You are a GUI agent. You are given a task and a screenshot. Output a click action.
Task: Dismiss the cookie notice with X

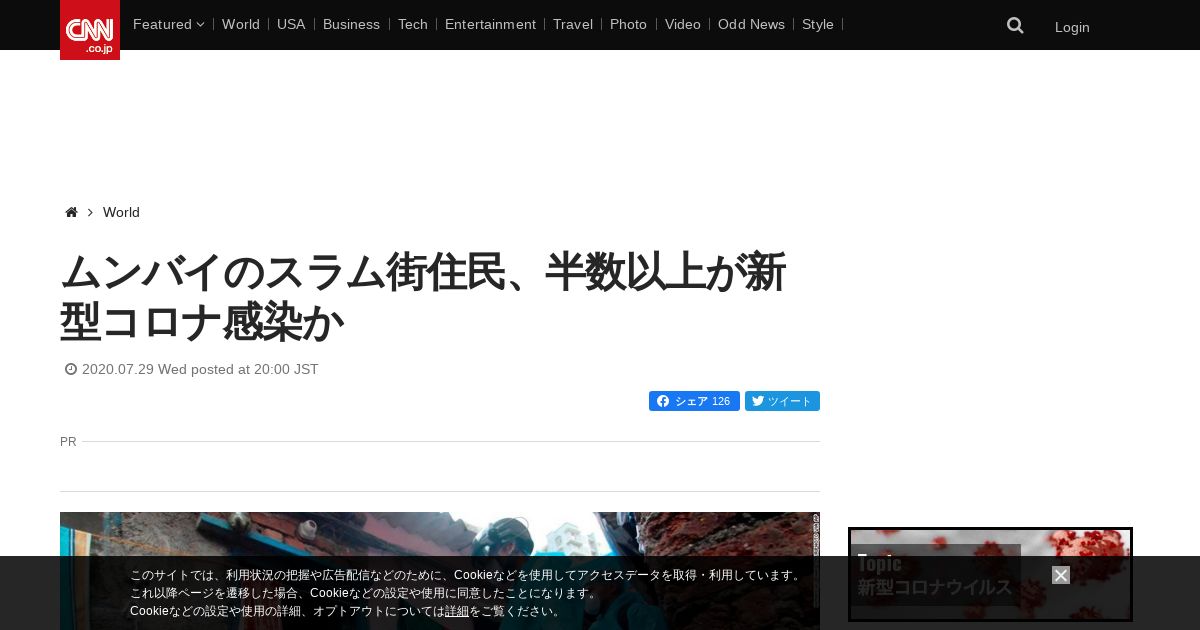coord(1061,575)
